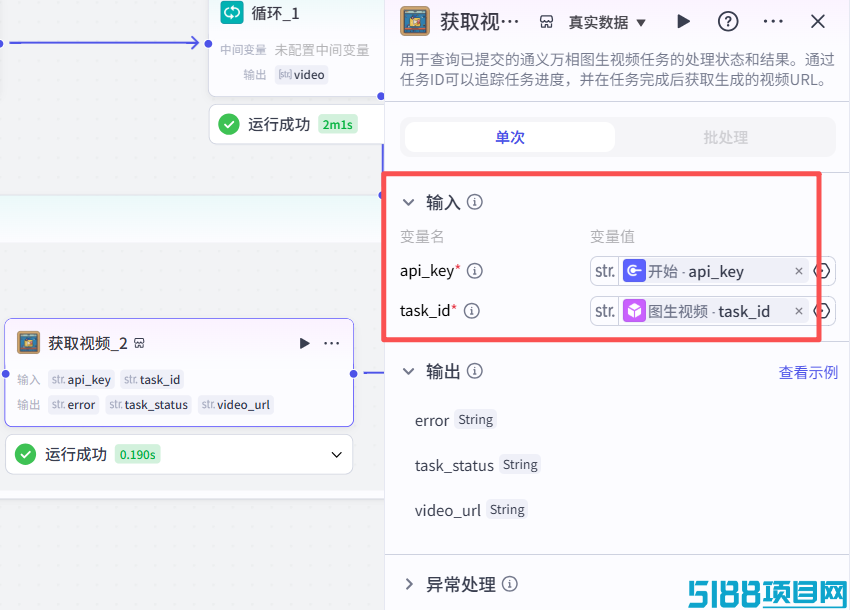Click the task_status output tag on 获取视频_2 node
Screen dimensions: 850x610
click(149, 404)
